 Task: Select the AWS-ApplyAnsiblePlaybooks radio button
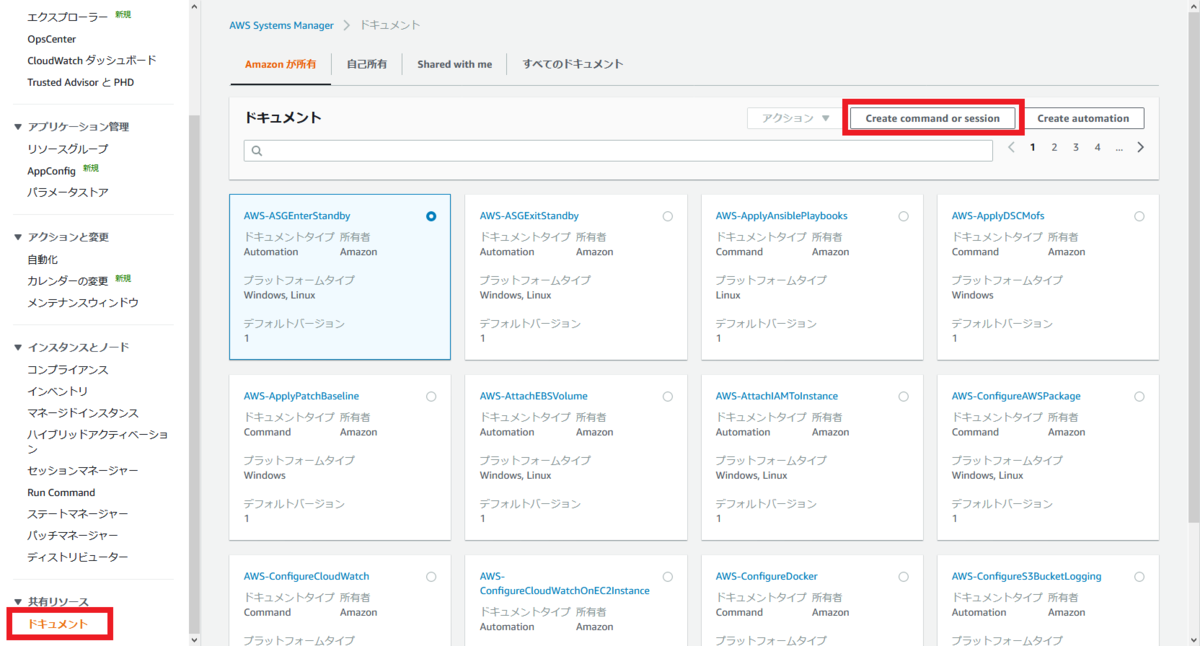pyautogui.click(x=903, y=216)
